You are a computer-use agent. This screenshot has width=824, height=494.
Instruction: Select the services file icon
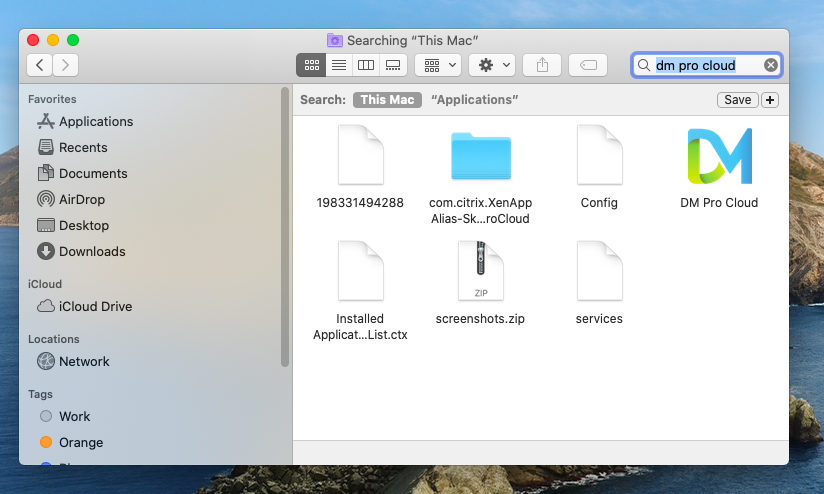[600, 271]
